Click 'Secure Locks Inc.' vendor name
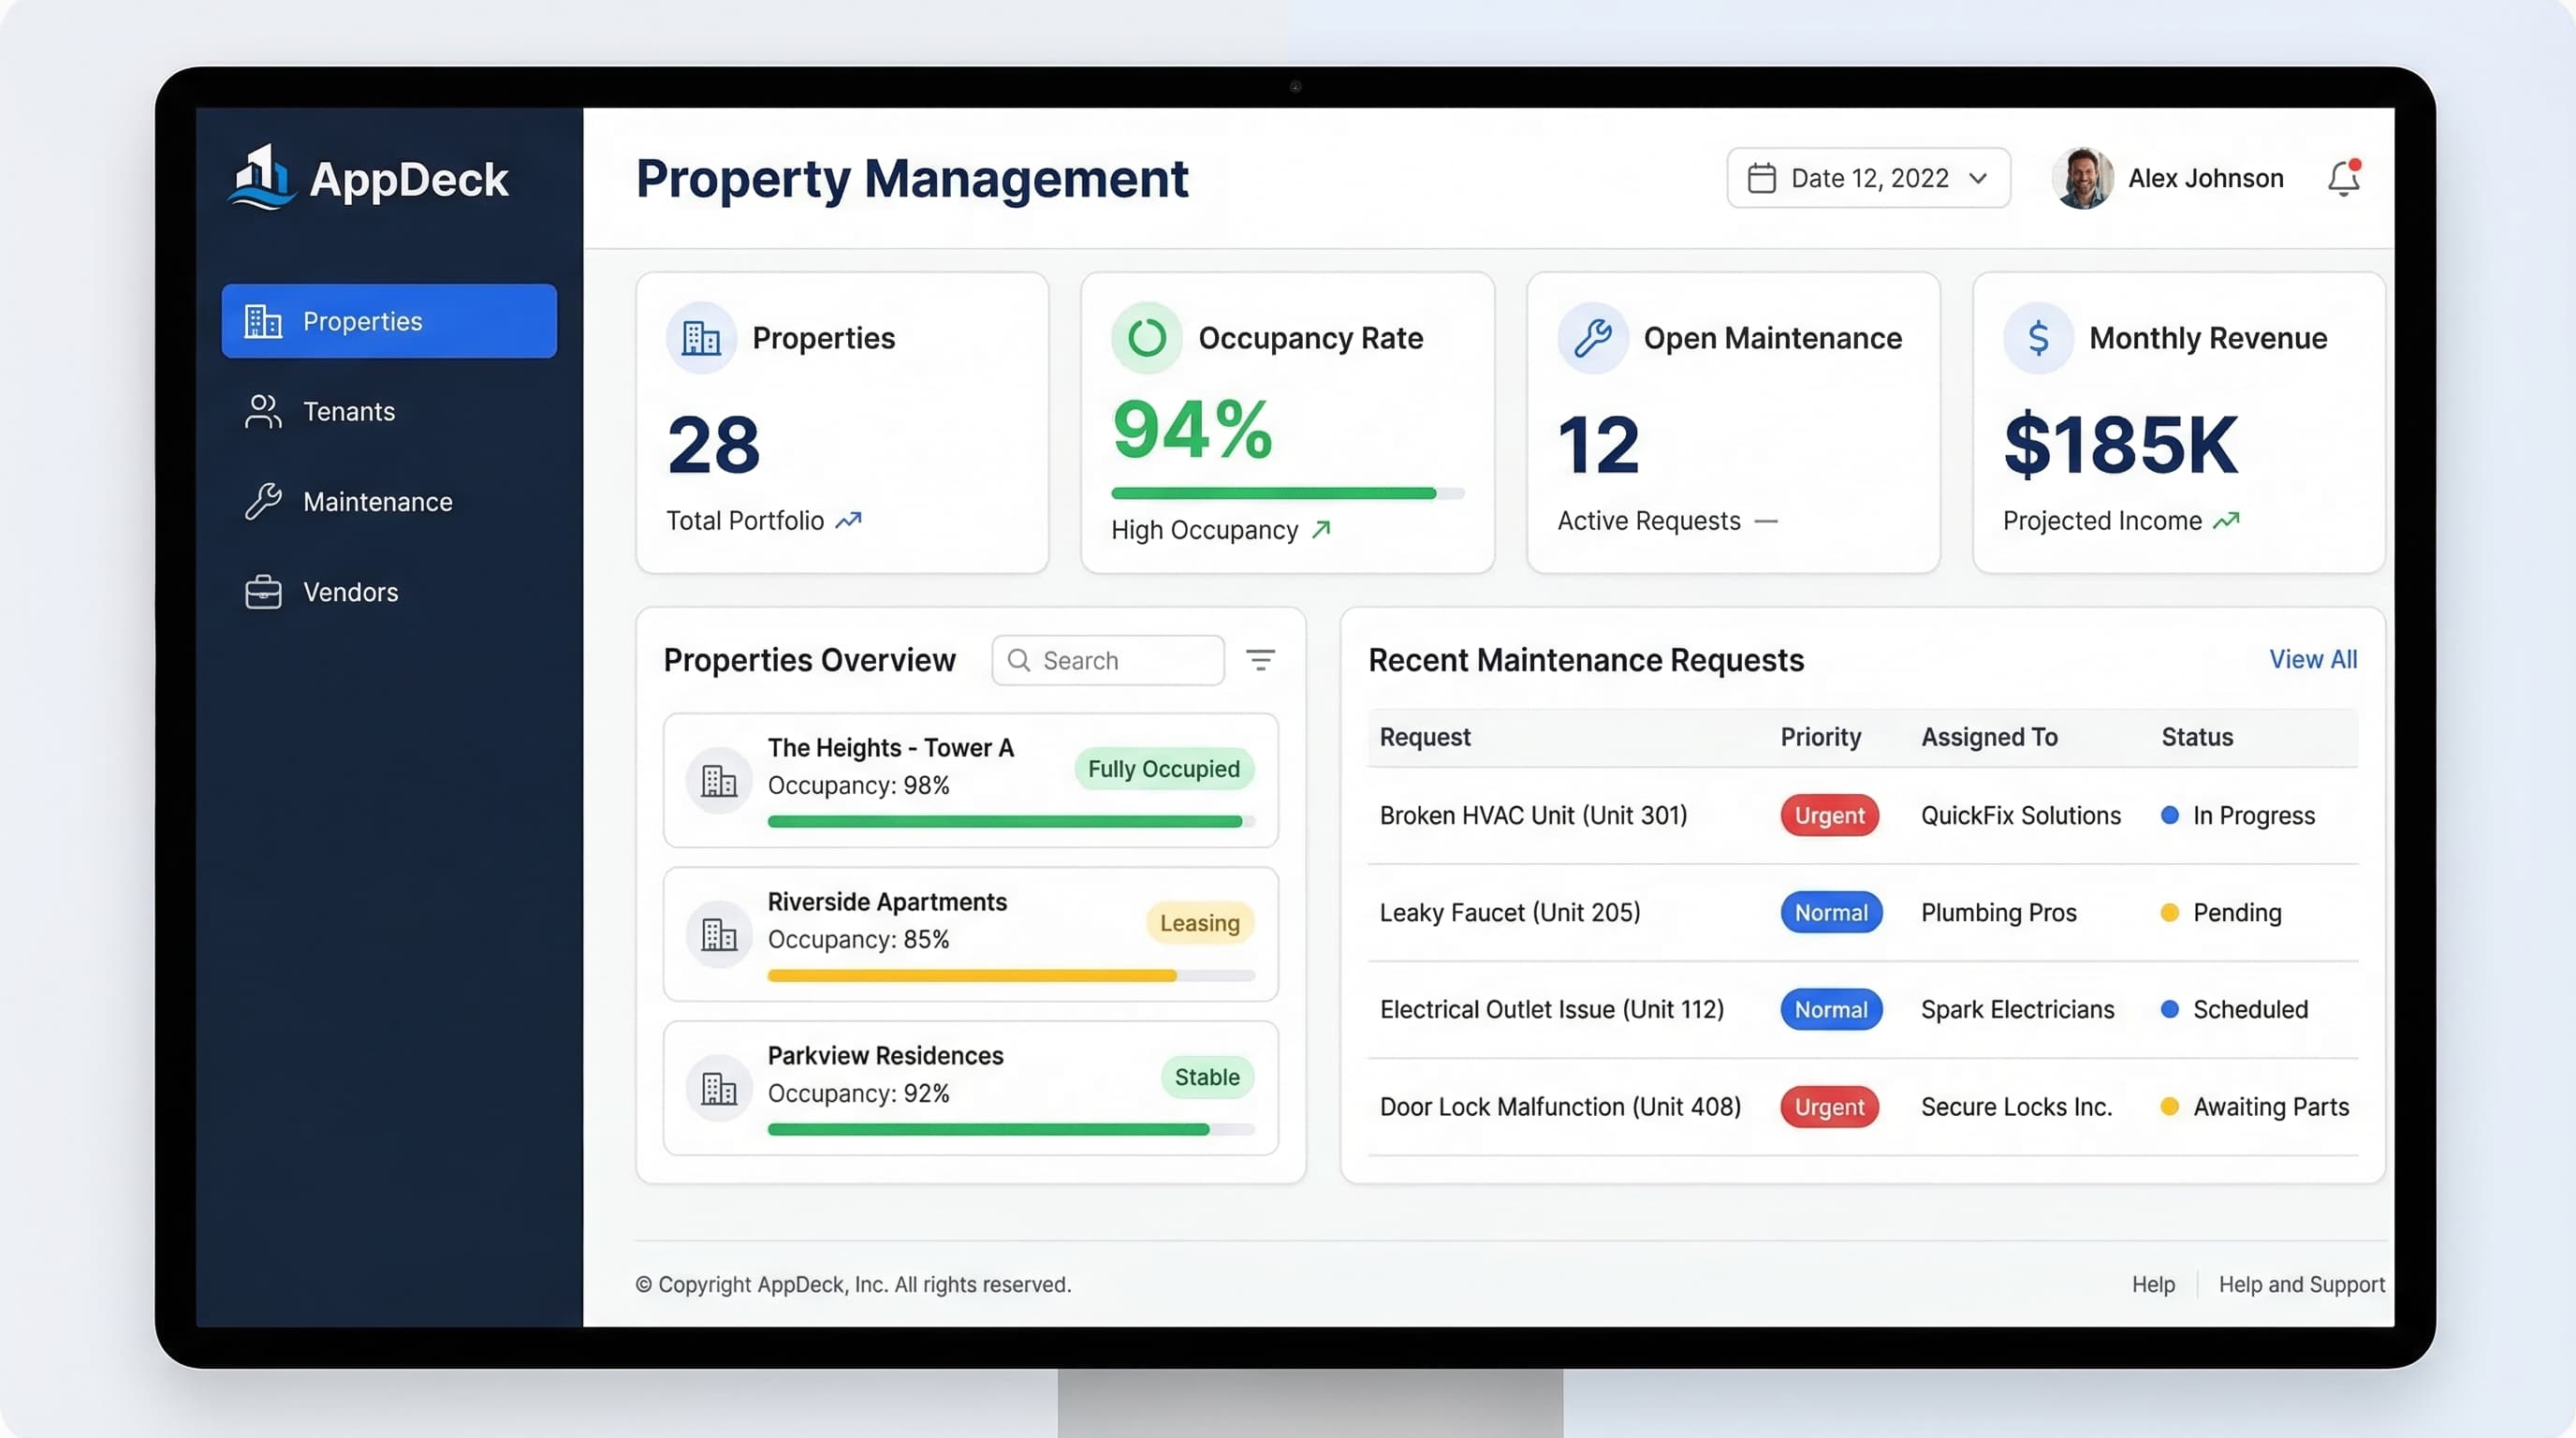The height and width of the screenshot is (1438, 2576). [x=2016, y=1106]
